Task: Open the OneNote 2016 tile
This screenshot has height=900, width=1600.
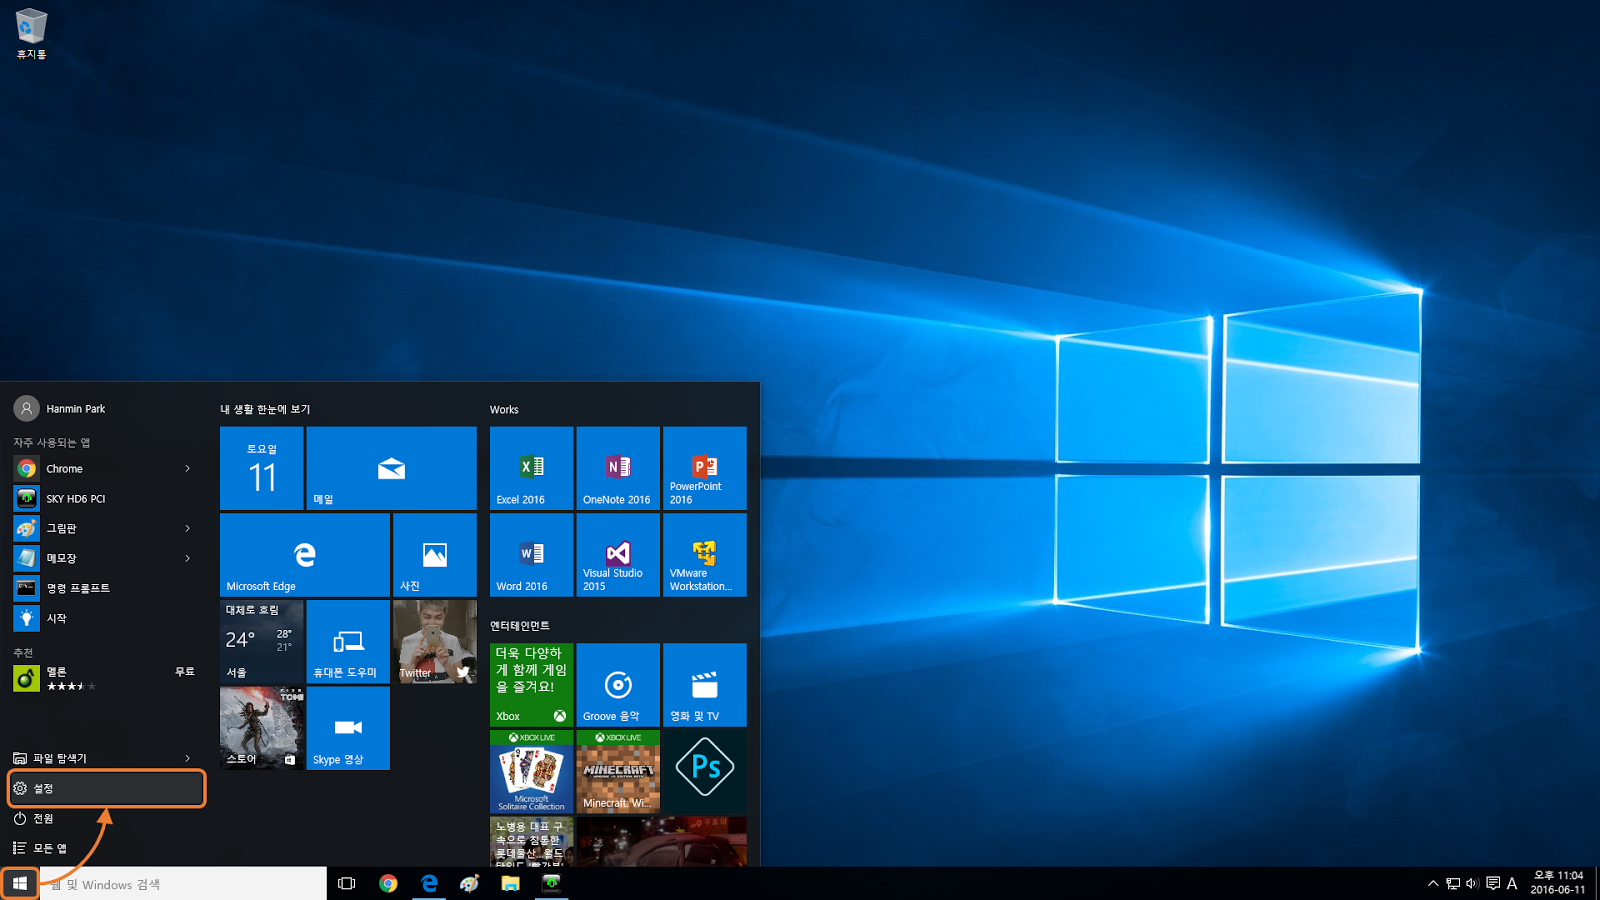Action: coord(617,467)
